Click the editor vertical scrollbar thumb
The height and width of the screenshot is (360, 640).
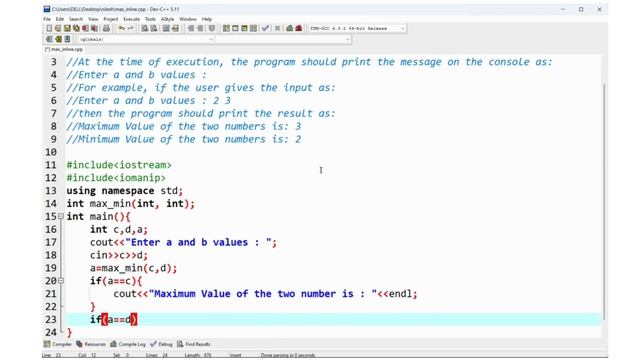604,202
